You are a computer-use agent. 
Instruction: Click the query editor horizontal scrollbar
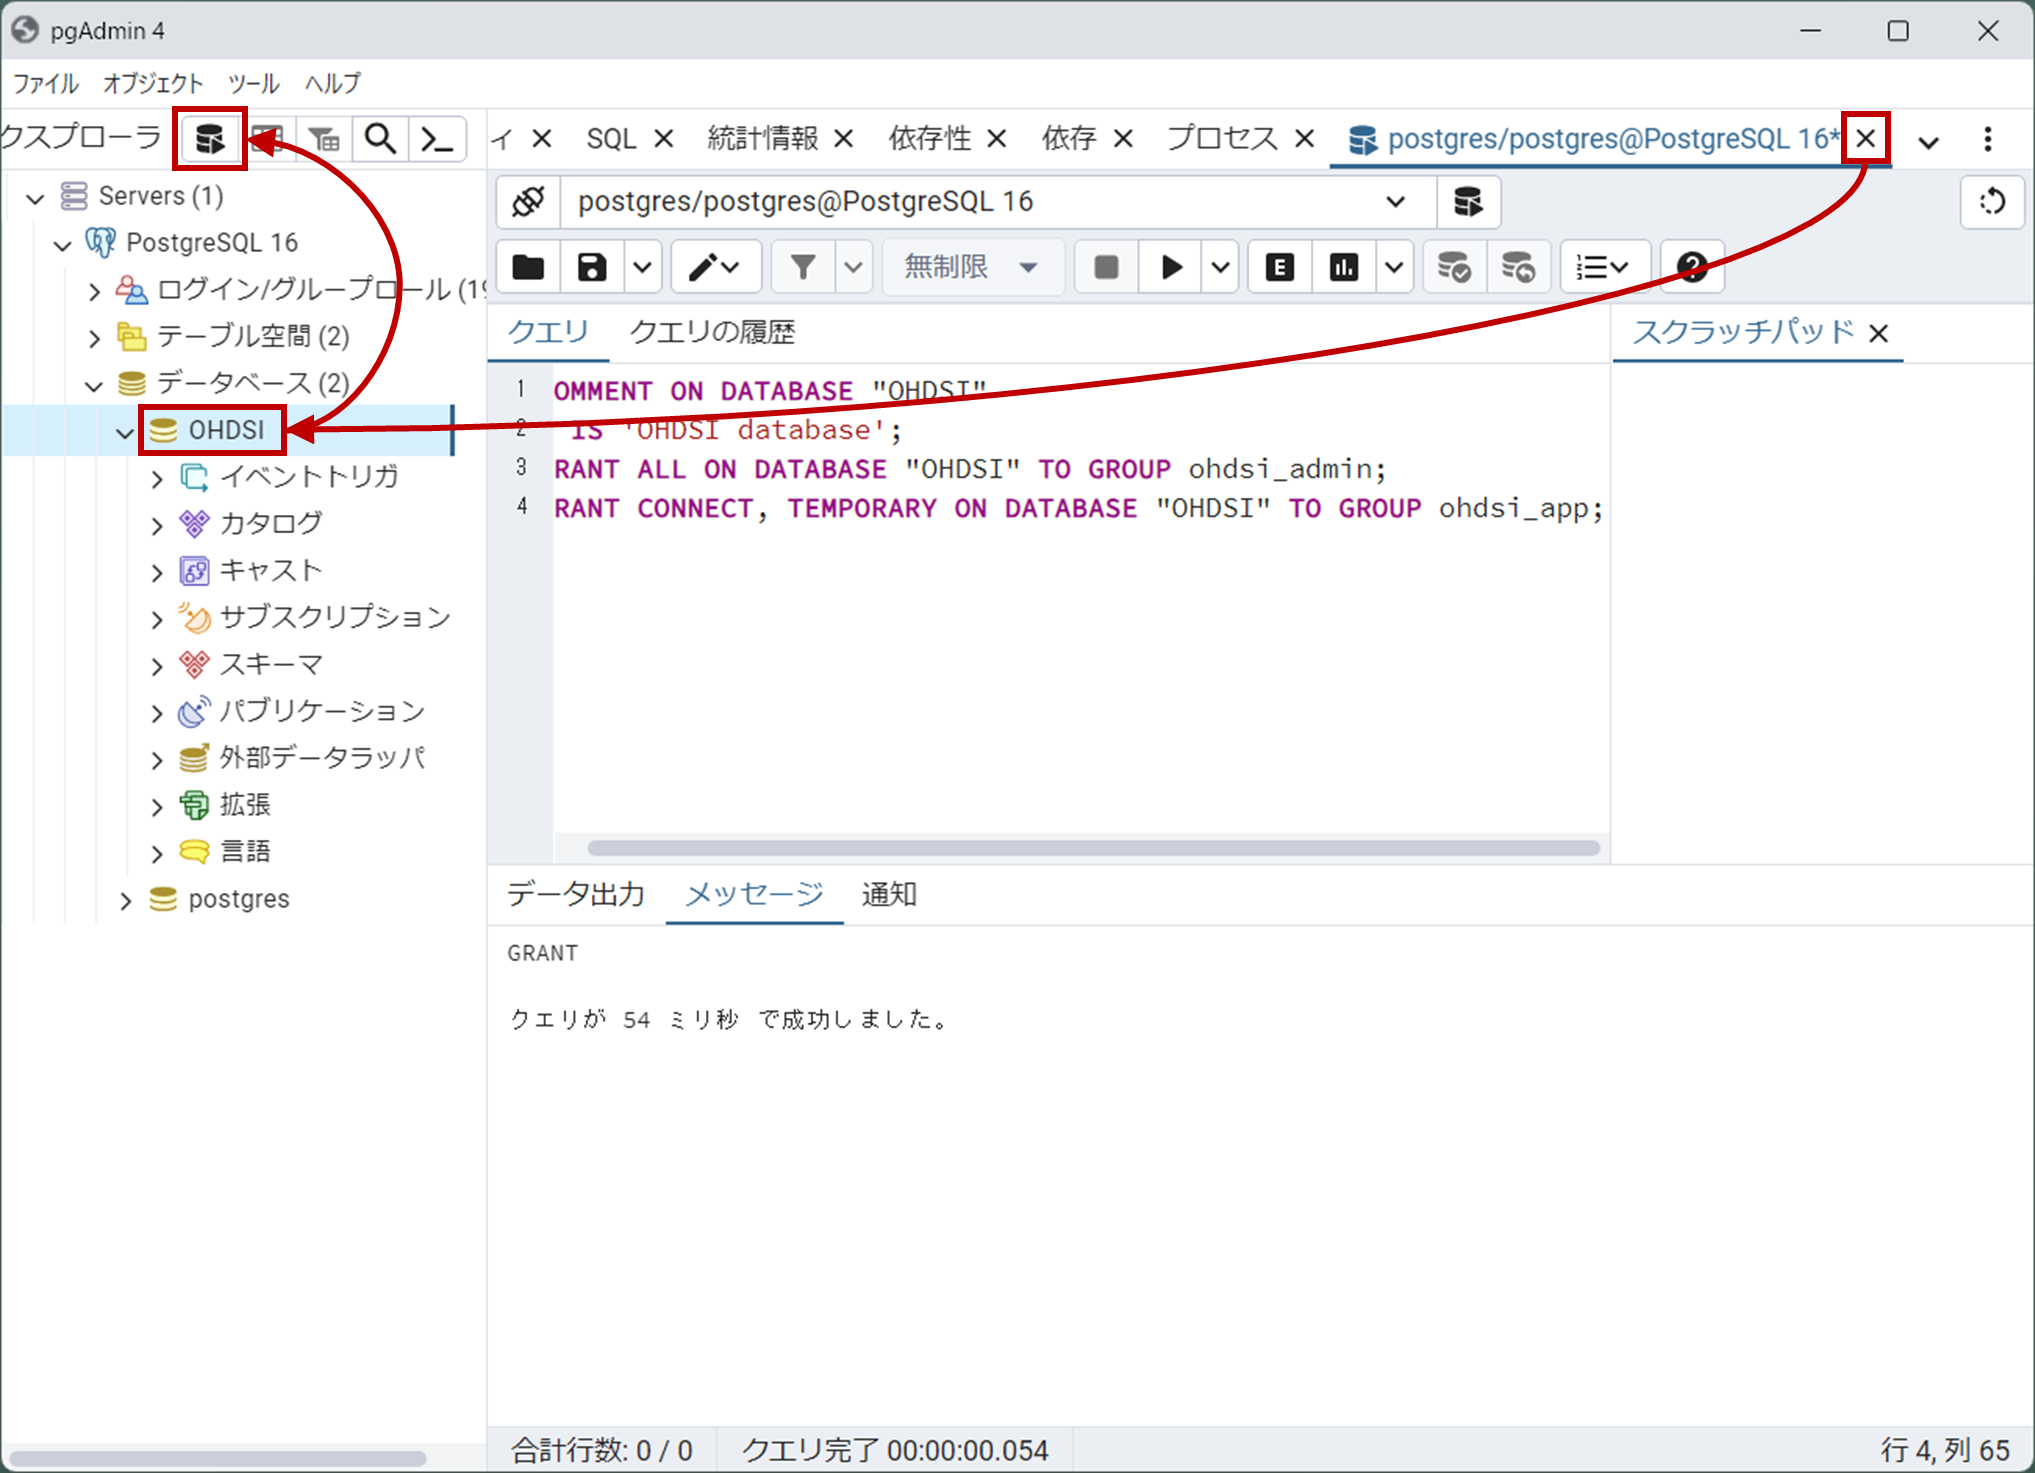[x=1093, y=848]
